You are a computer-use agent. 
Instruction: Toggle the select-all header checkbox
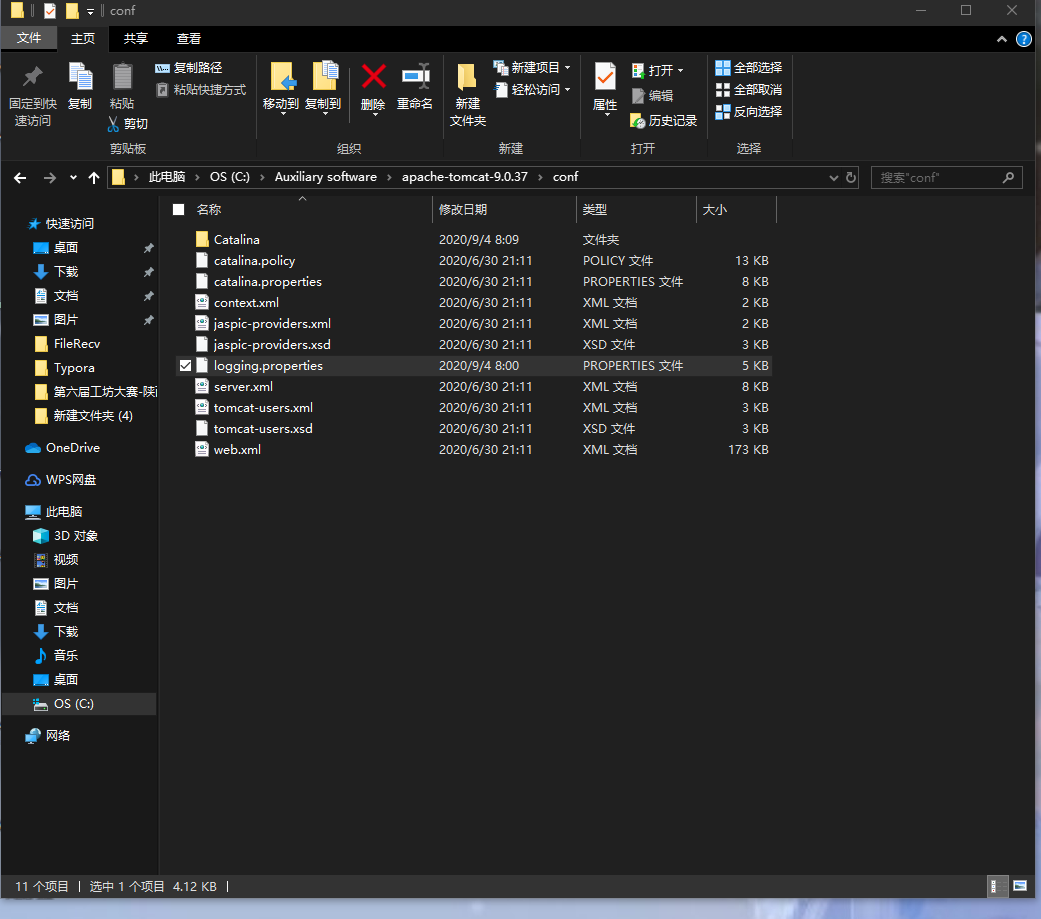[x=179, y=210]
